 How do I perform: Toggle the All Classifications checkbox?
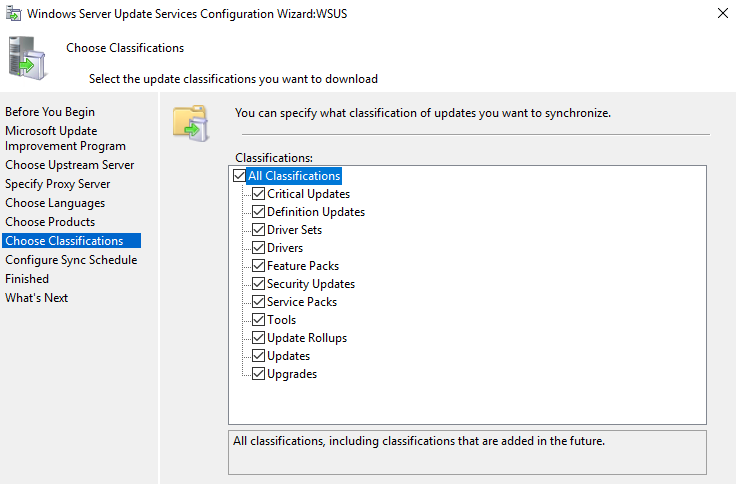(238, 176)
